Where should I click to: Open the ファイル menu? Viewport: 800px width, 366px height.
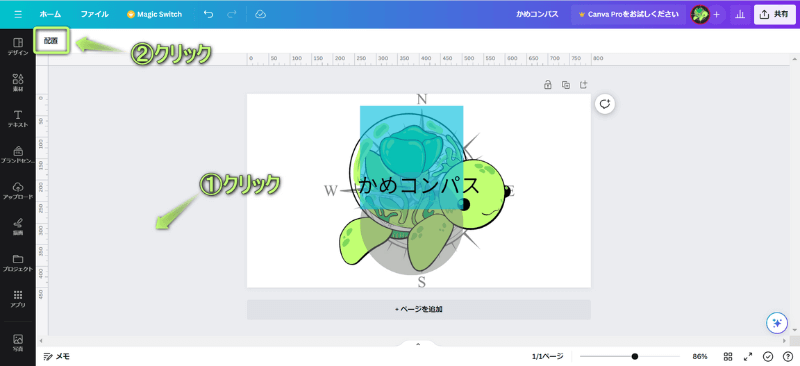coord(94,14)
